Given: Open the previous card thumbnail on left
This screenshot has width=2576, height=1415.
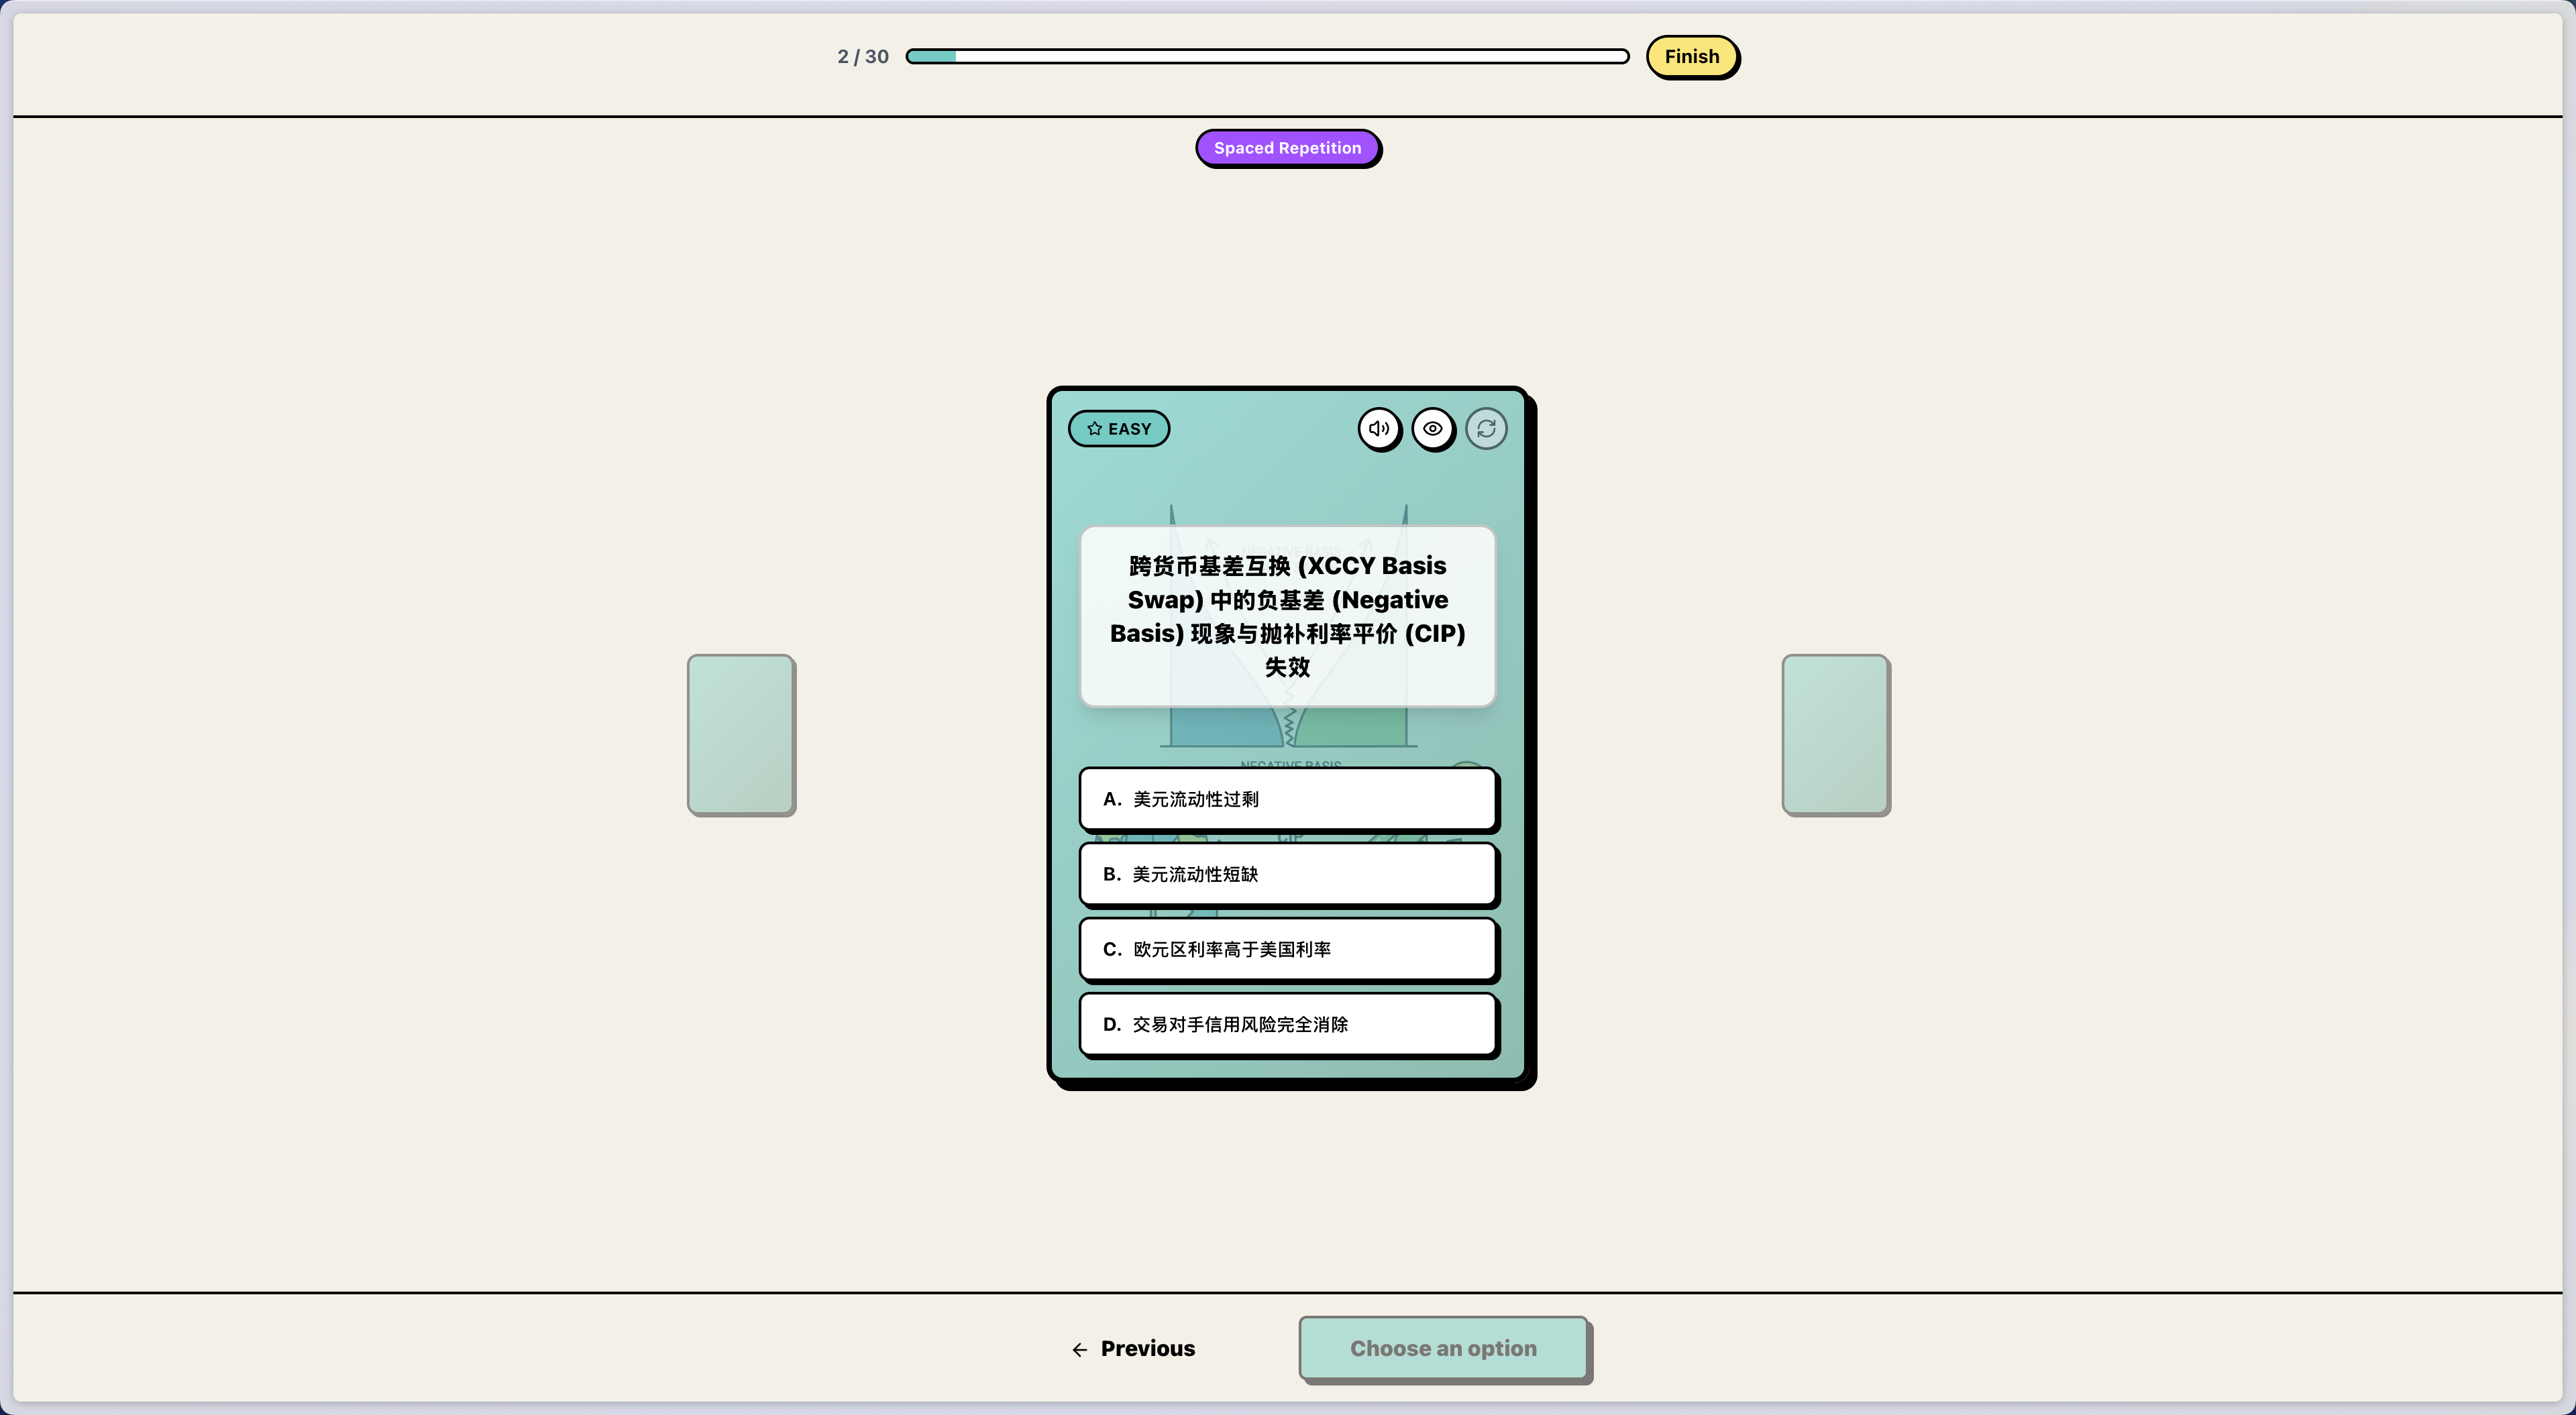Looking at the screenshot, I should point(741,734).
